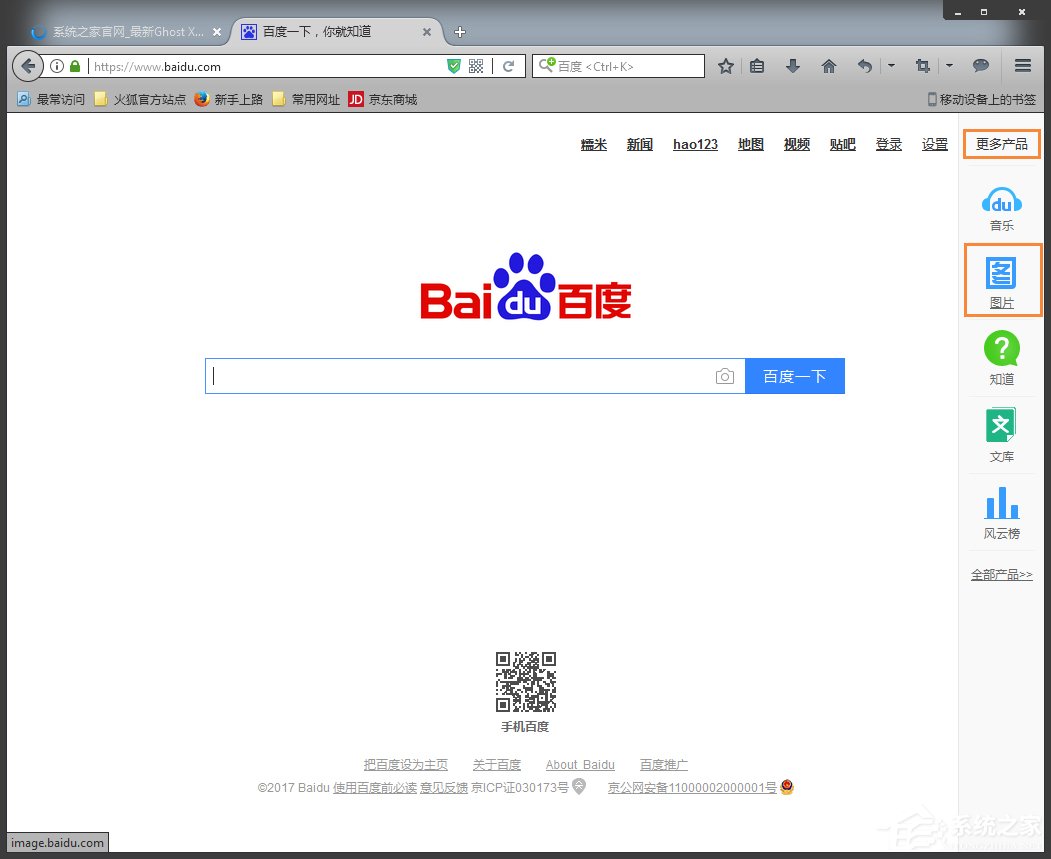The height and width of the screenshot is (859, 1051).
Task: Click the Firefox home button
Action: click(828, 65)
